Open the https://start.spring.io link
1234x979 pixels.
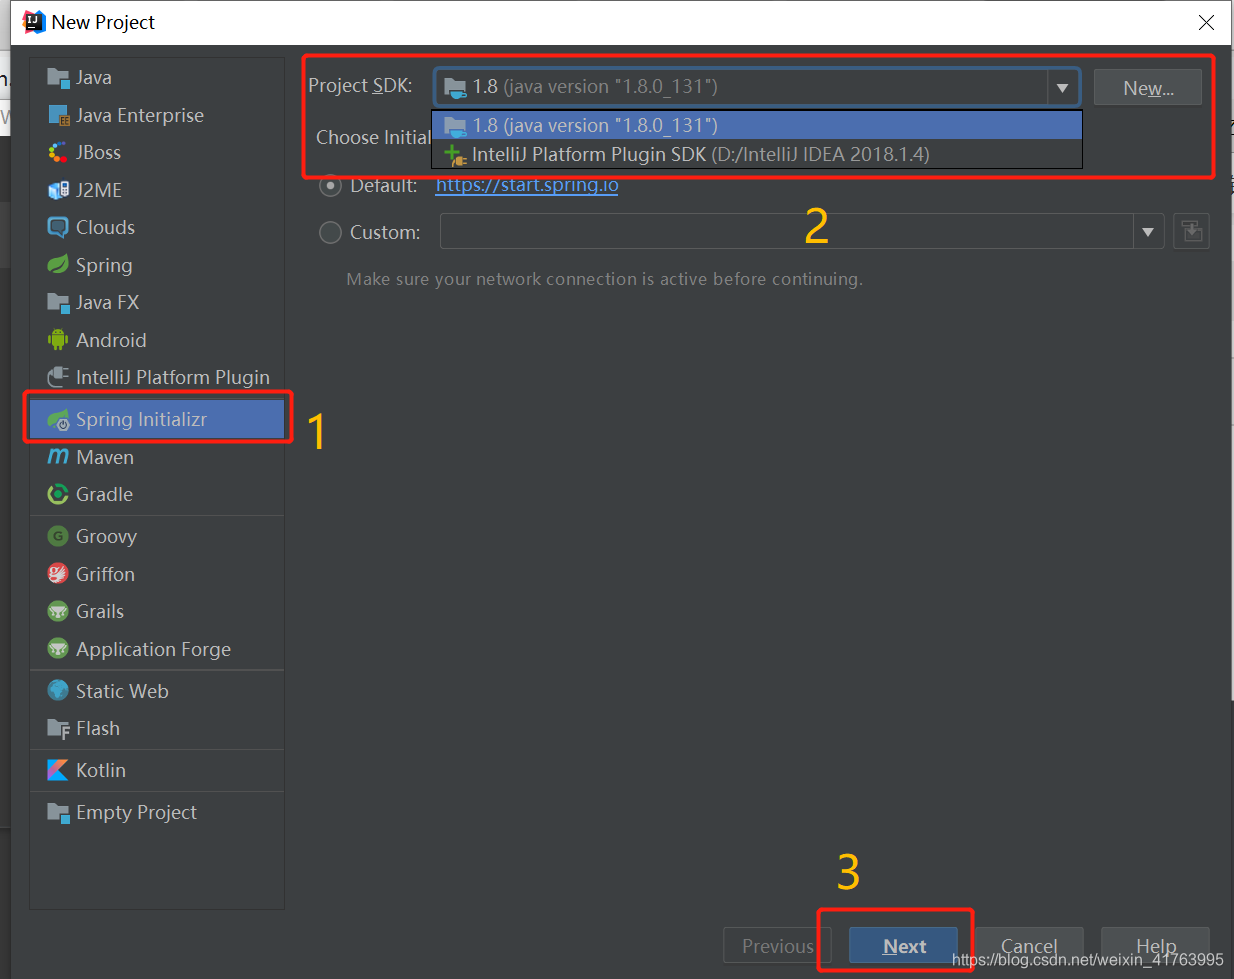coord(527,185)
